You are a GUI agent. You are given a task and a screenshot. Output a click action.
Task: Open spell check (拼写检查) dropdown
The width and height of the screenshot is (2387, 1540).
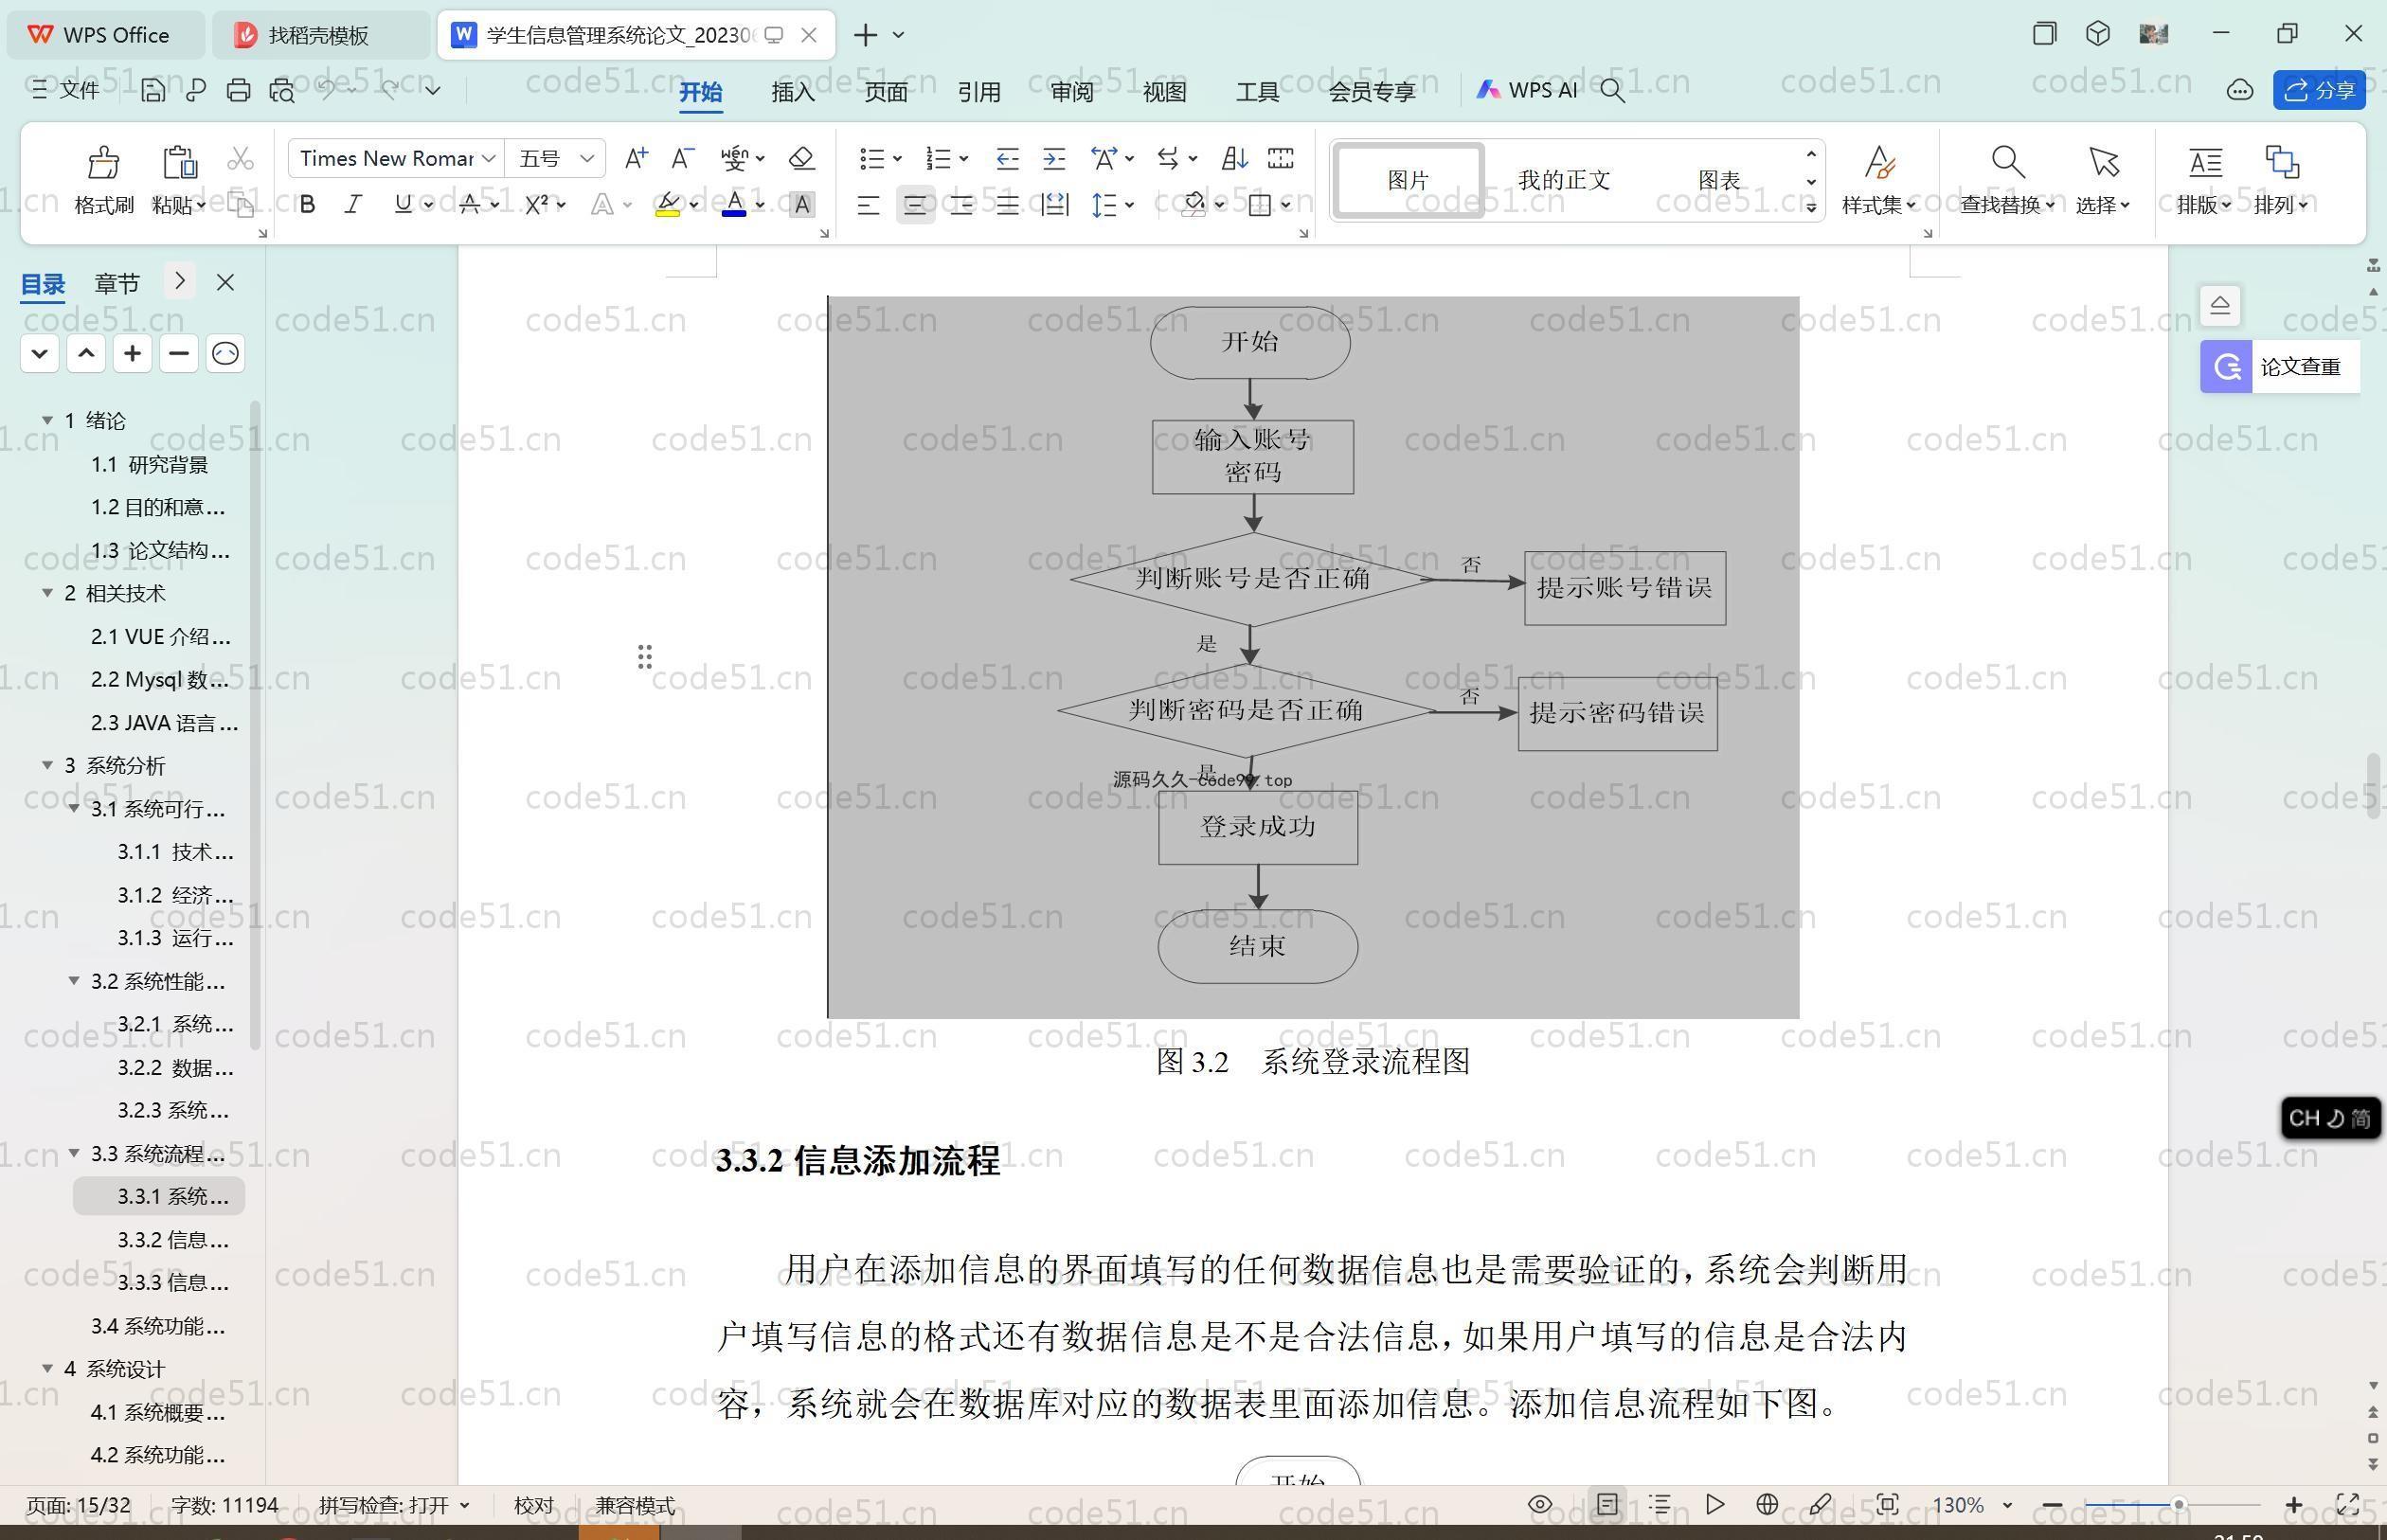(464, 1505)
